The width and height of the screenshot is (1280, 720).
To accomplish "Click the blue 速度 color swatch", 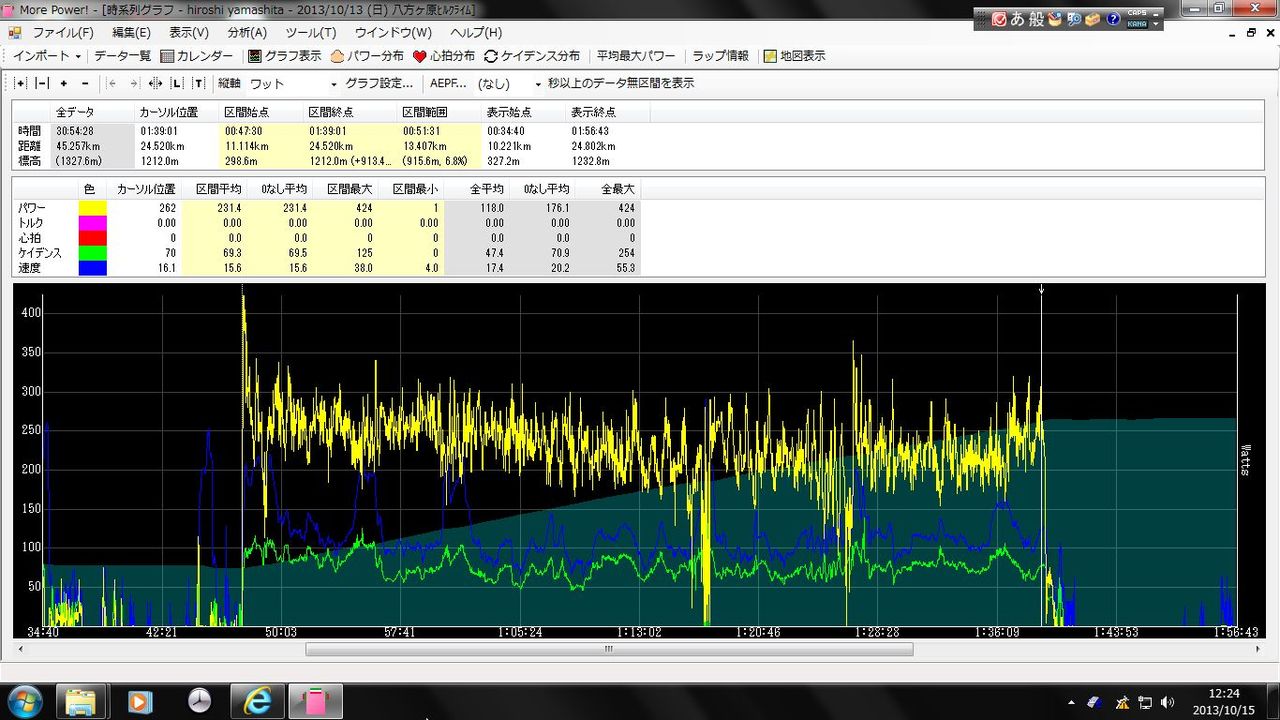I will pyautogui.click(x=92, y=268).
